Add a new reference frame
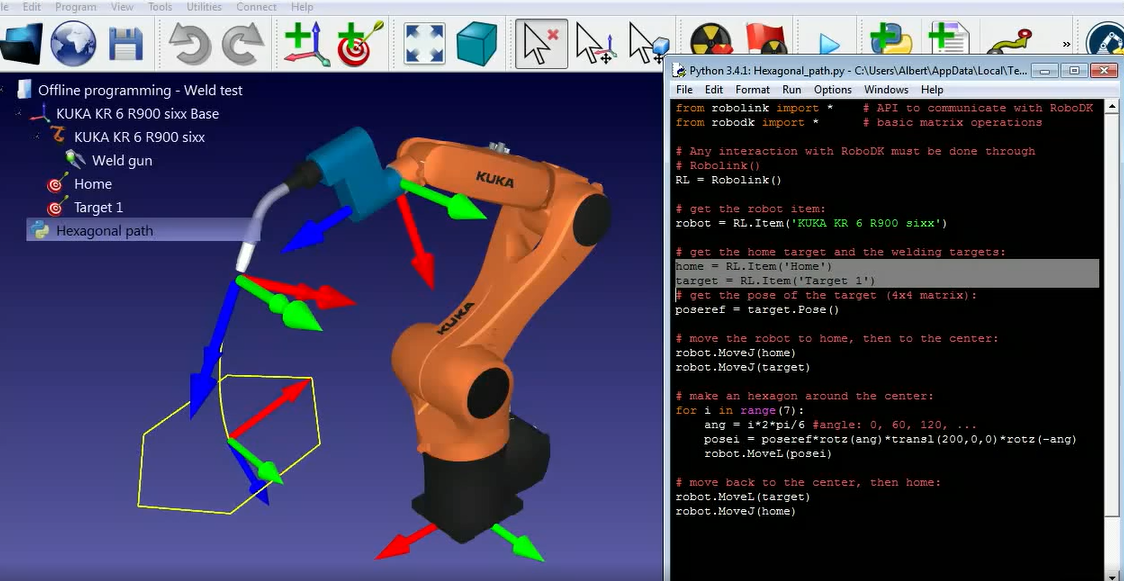1124x581 pixels. coord(305,44)
